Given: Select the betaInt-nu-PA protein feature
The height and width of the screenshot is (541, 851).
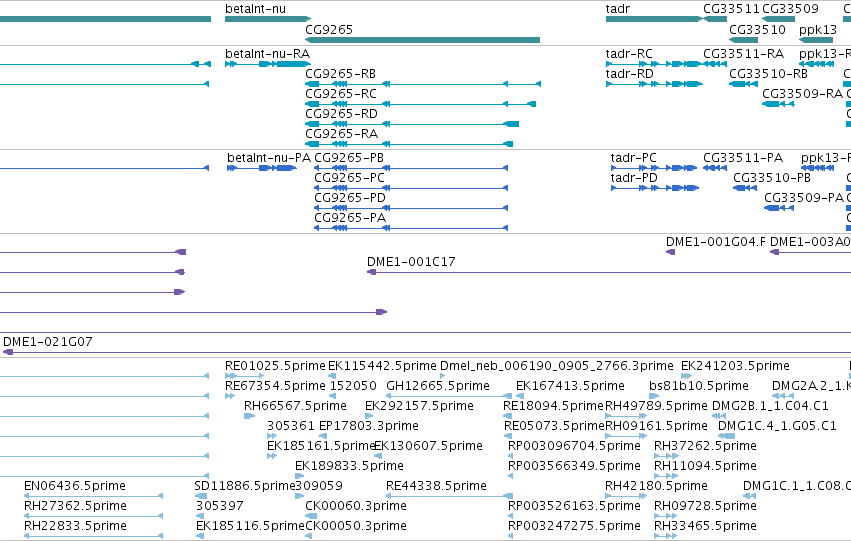Looking at the screenshot, I should coord(262,168).
